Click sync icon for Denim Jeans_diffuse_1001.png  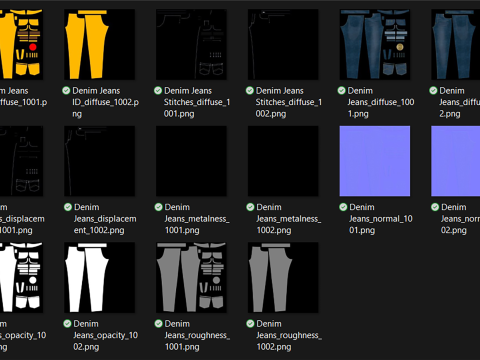[x=341, y=90]
